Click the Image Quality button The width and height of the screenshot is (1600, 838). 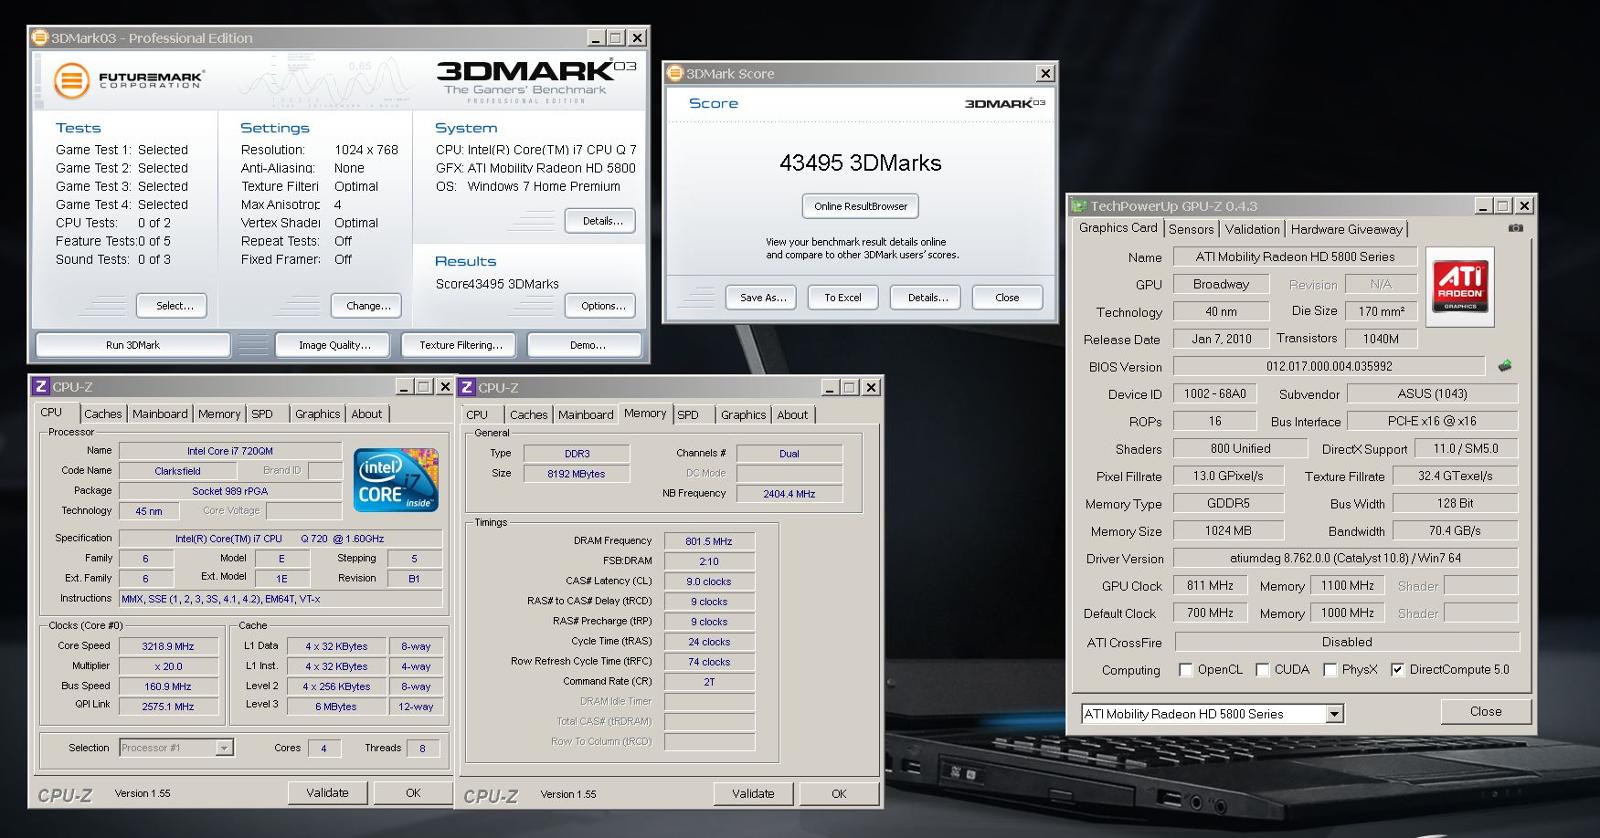pos(335,345)
